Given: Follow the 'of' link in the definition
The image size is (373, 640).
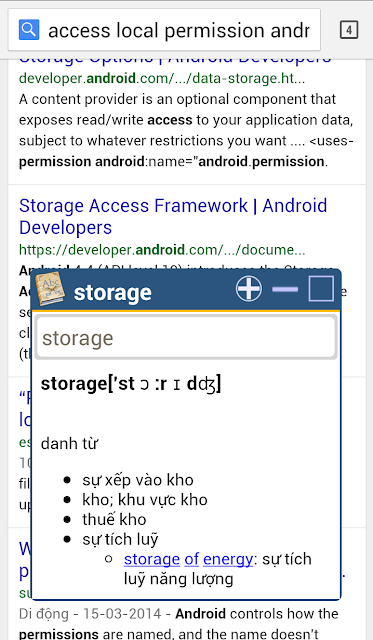Looking at the screenshot, I should coord(191,559).
